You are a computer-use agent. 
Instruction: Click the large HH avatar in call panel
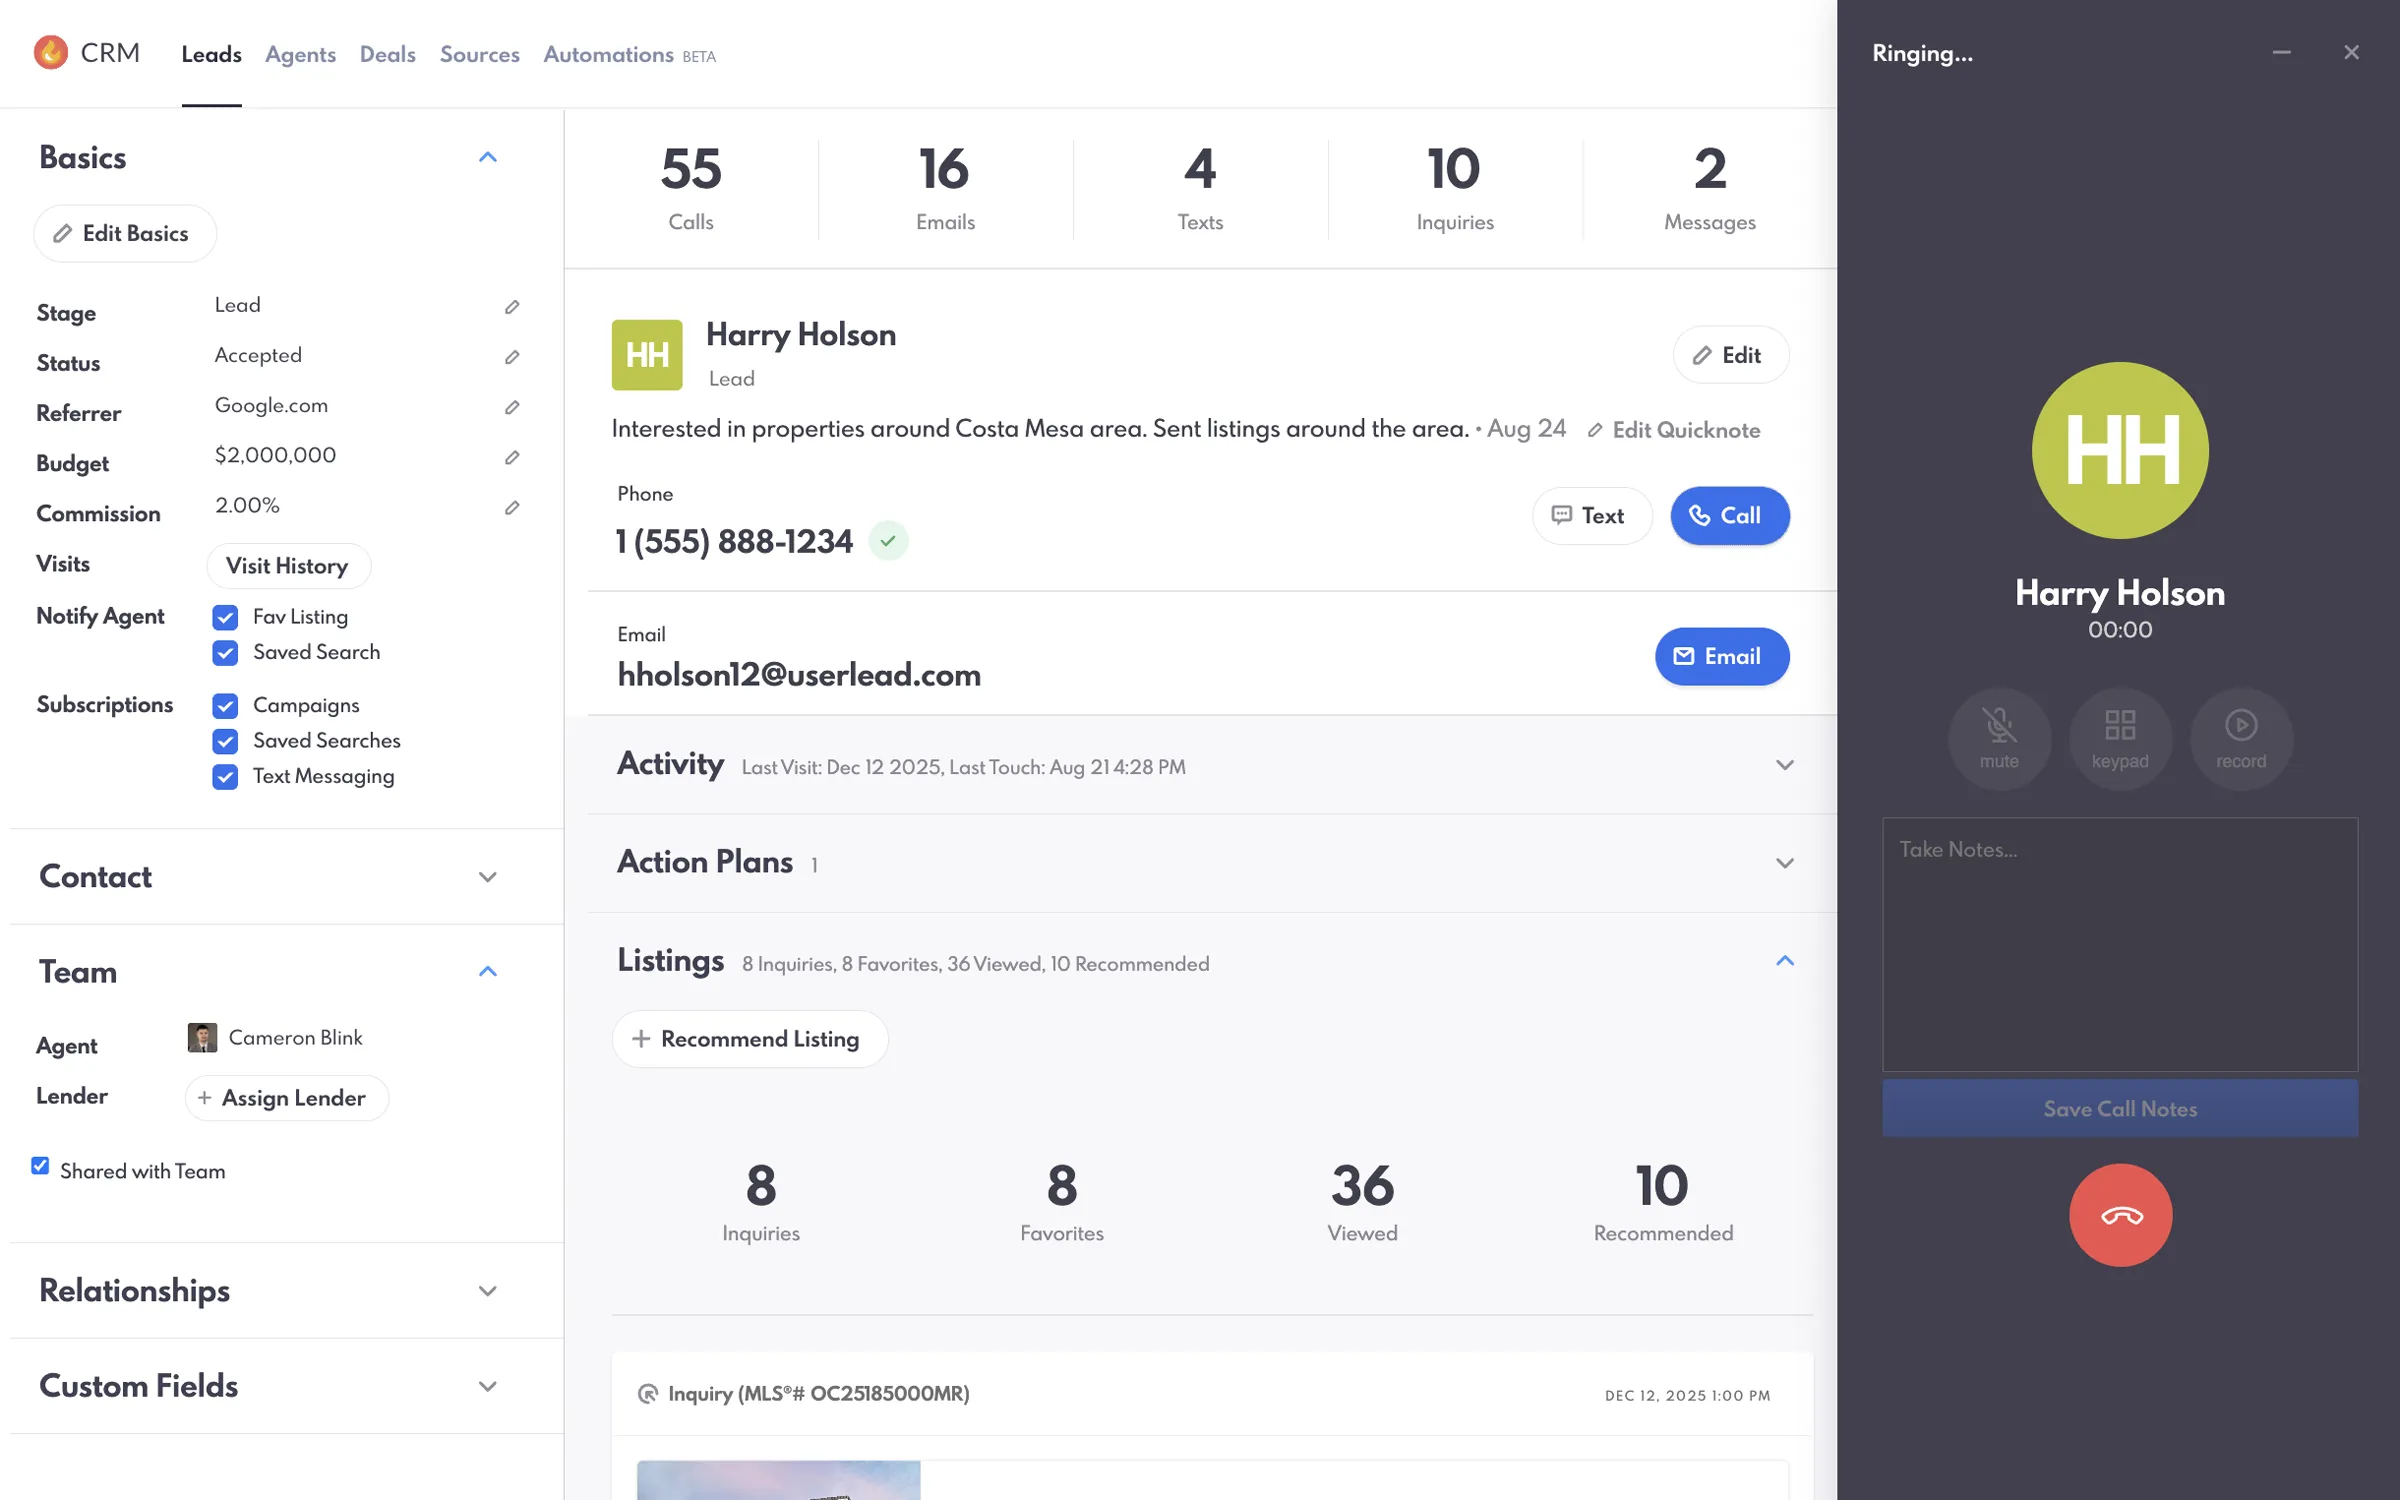tap(2120, 450)
